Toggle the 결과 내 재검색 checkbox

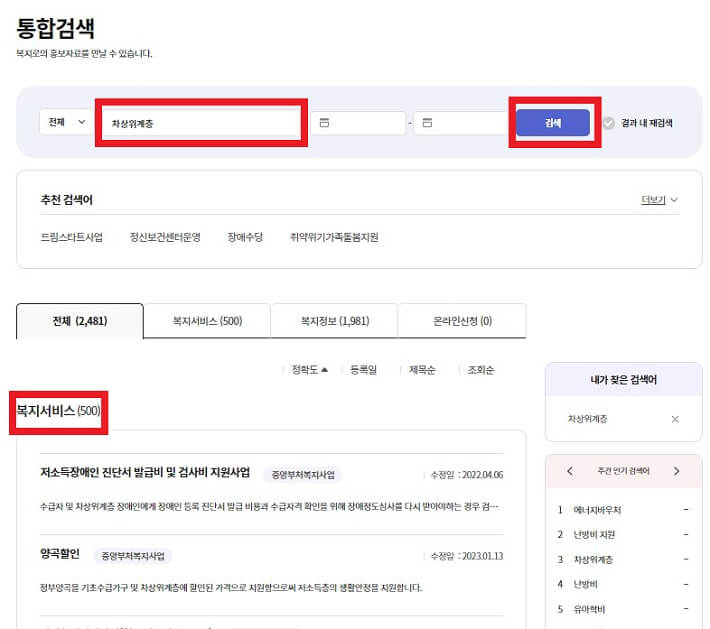point(609,123)
